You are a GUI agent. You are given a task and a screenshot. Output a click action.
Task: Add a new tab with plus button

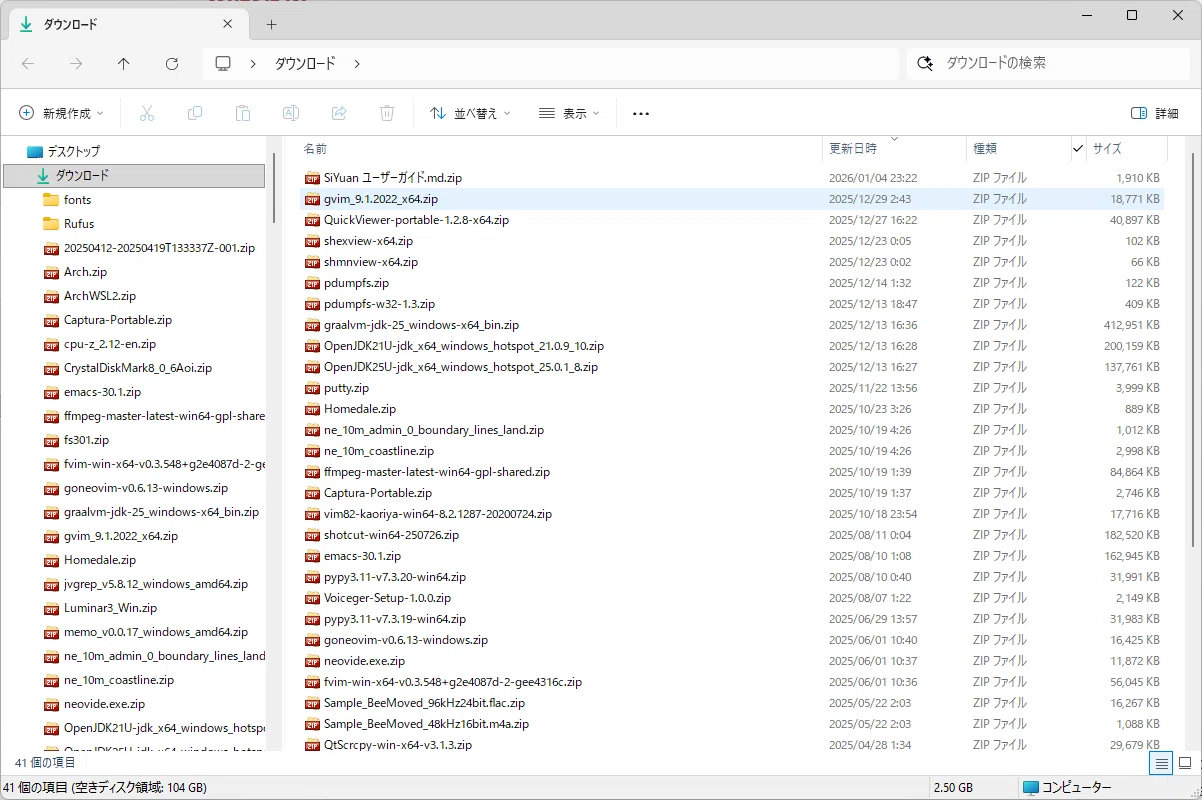[271, 24]
